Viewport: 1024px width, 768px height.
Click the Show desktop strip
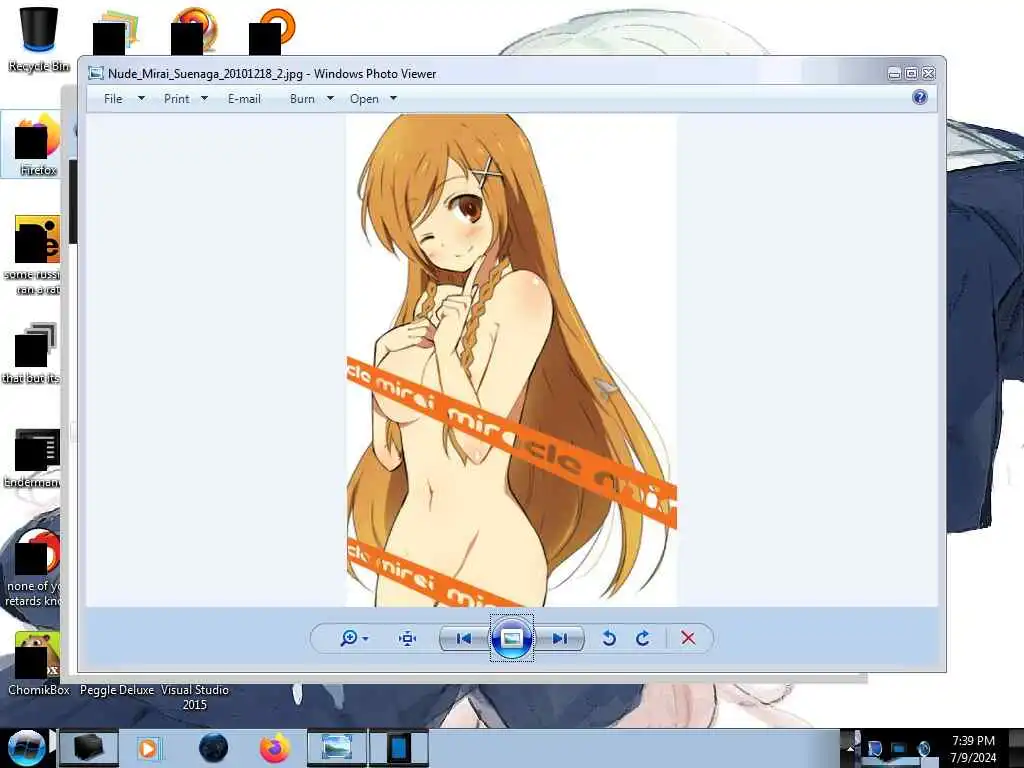click(x=1018, y=748)
